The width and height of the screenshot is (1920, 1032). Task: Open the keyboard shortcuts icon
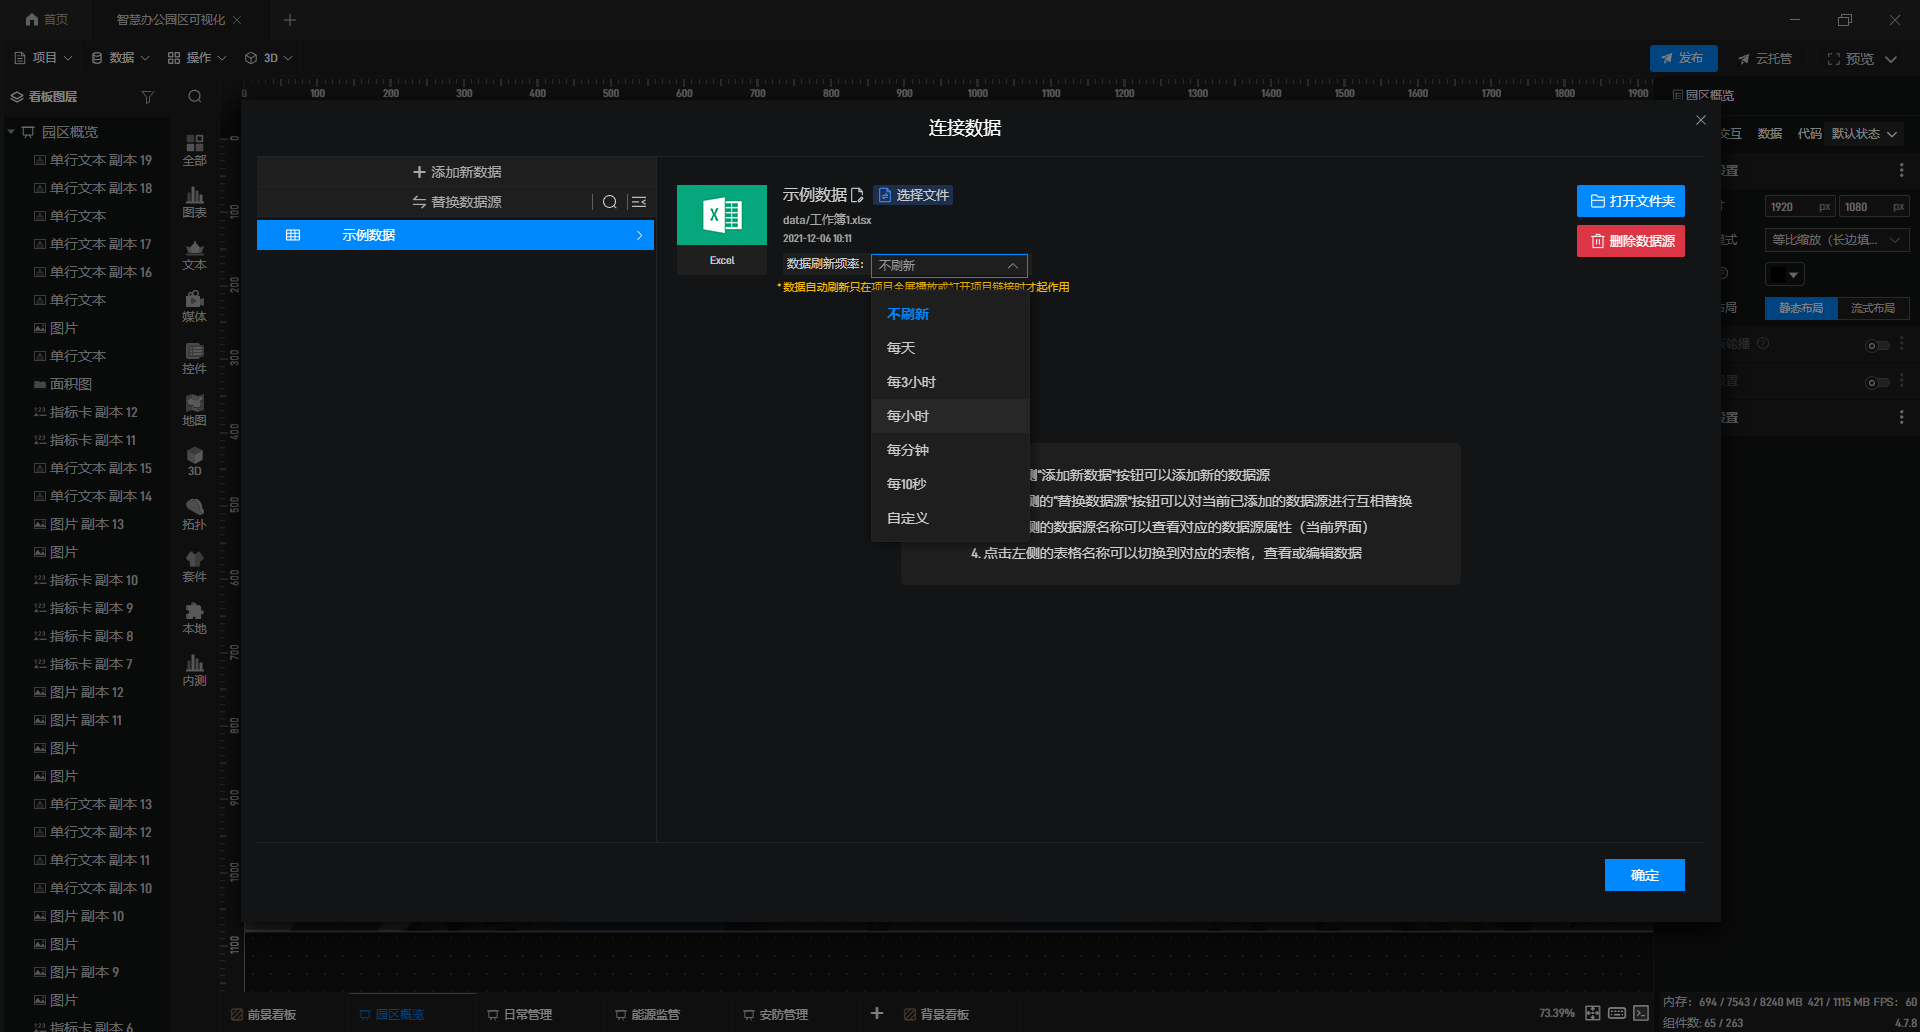(1617, 1013)
